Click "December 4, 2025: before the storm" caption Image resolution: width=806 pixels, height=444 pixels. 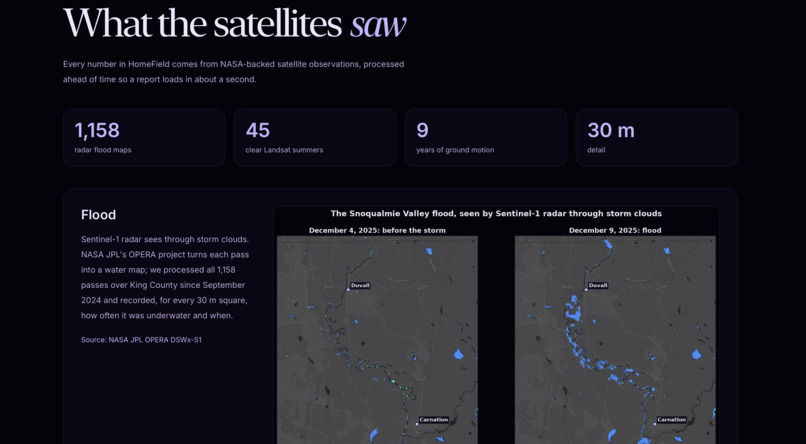pyautogui.click(x=377, y=230)
